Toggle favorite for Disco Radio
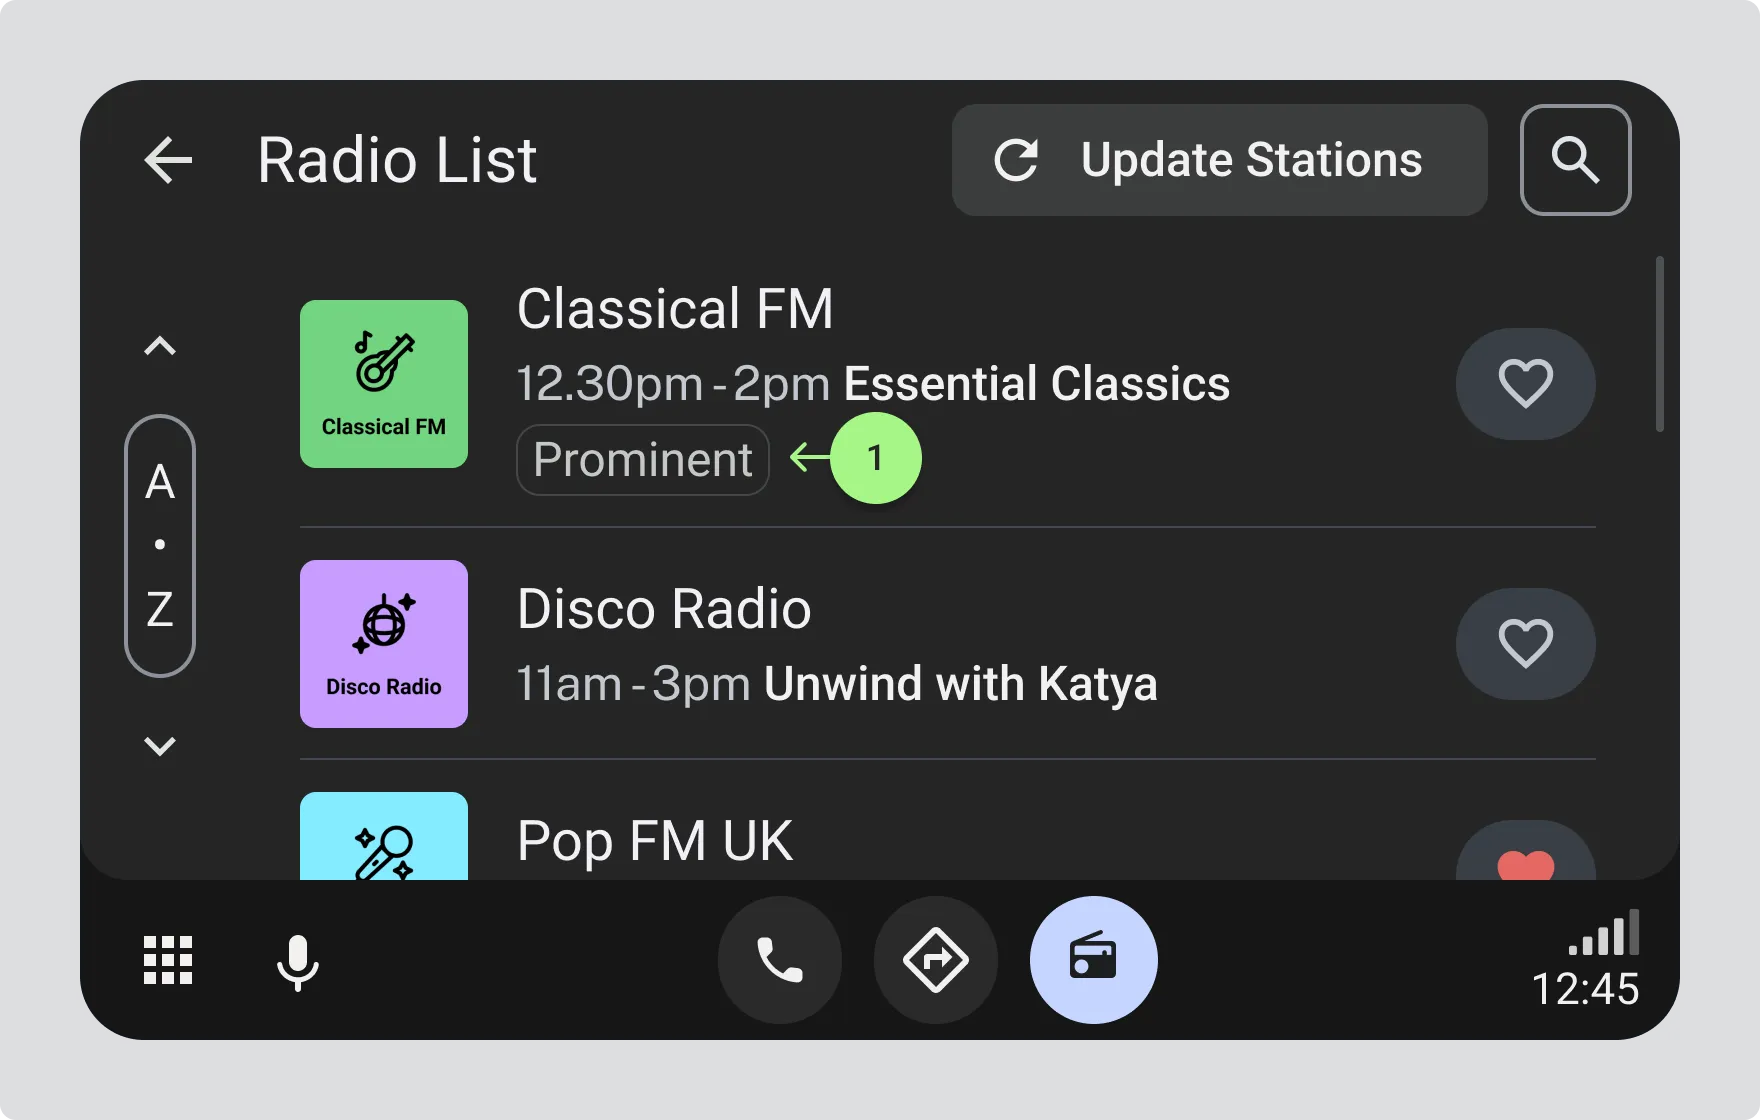The height and width of the screenshot is (1120, 1760). point(1525,644)
